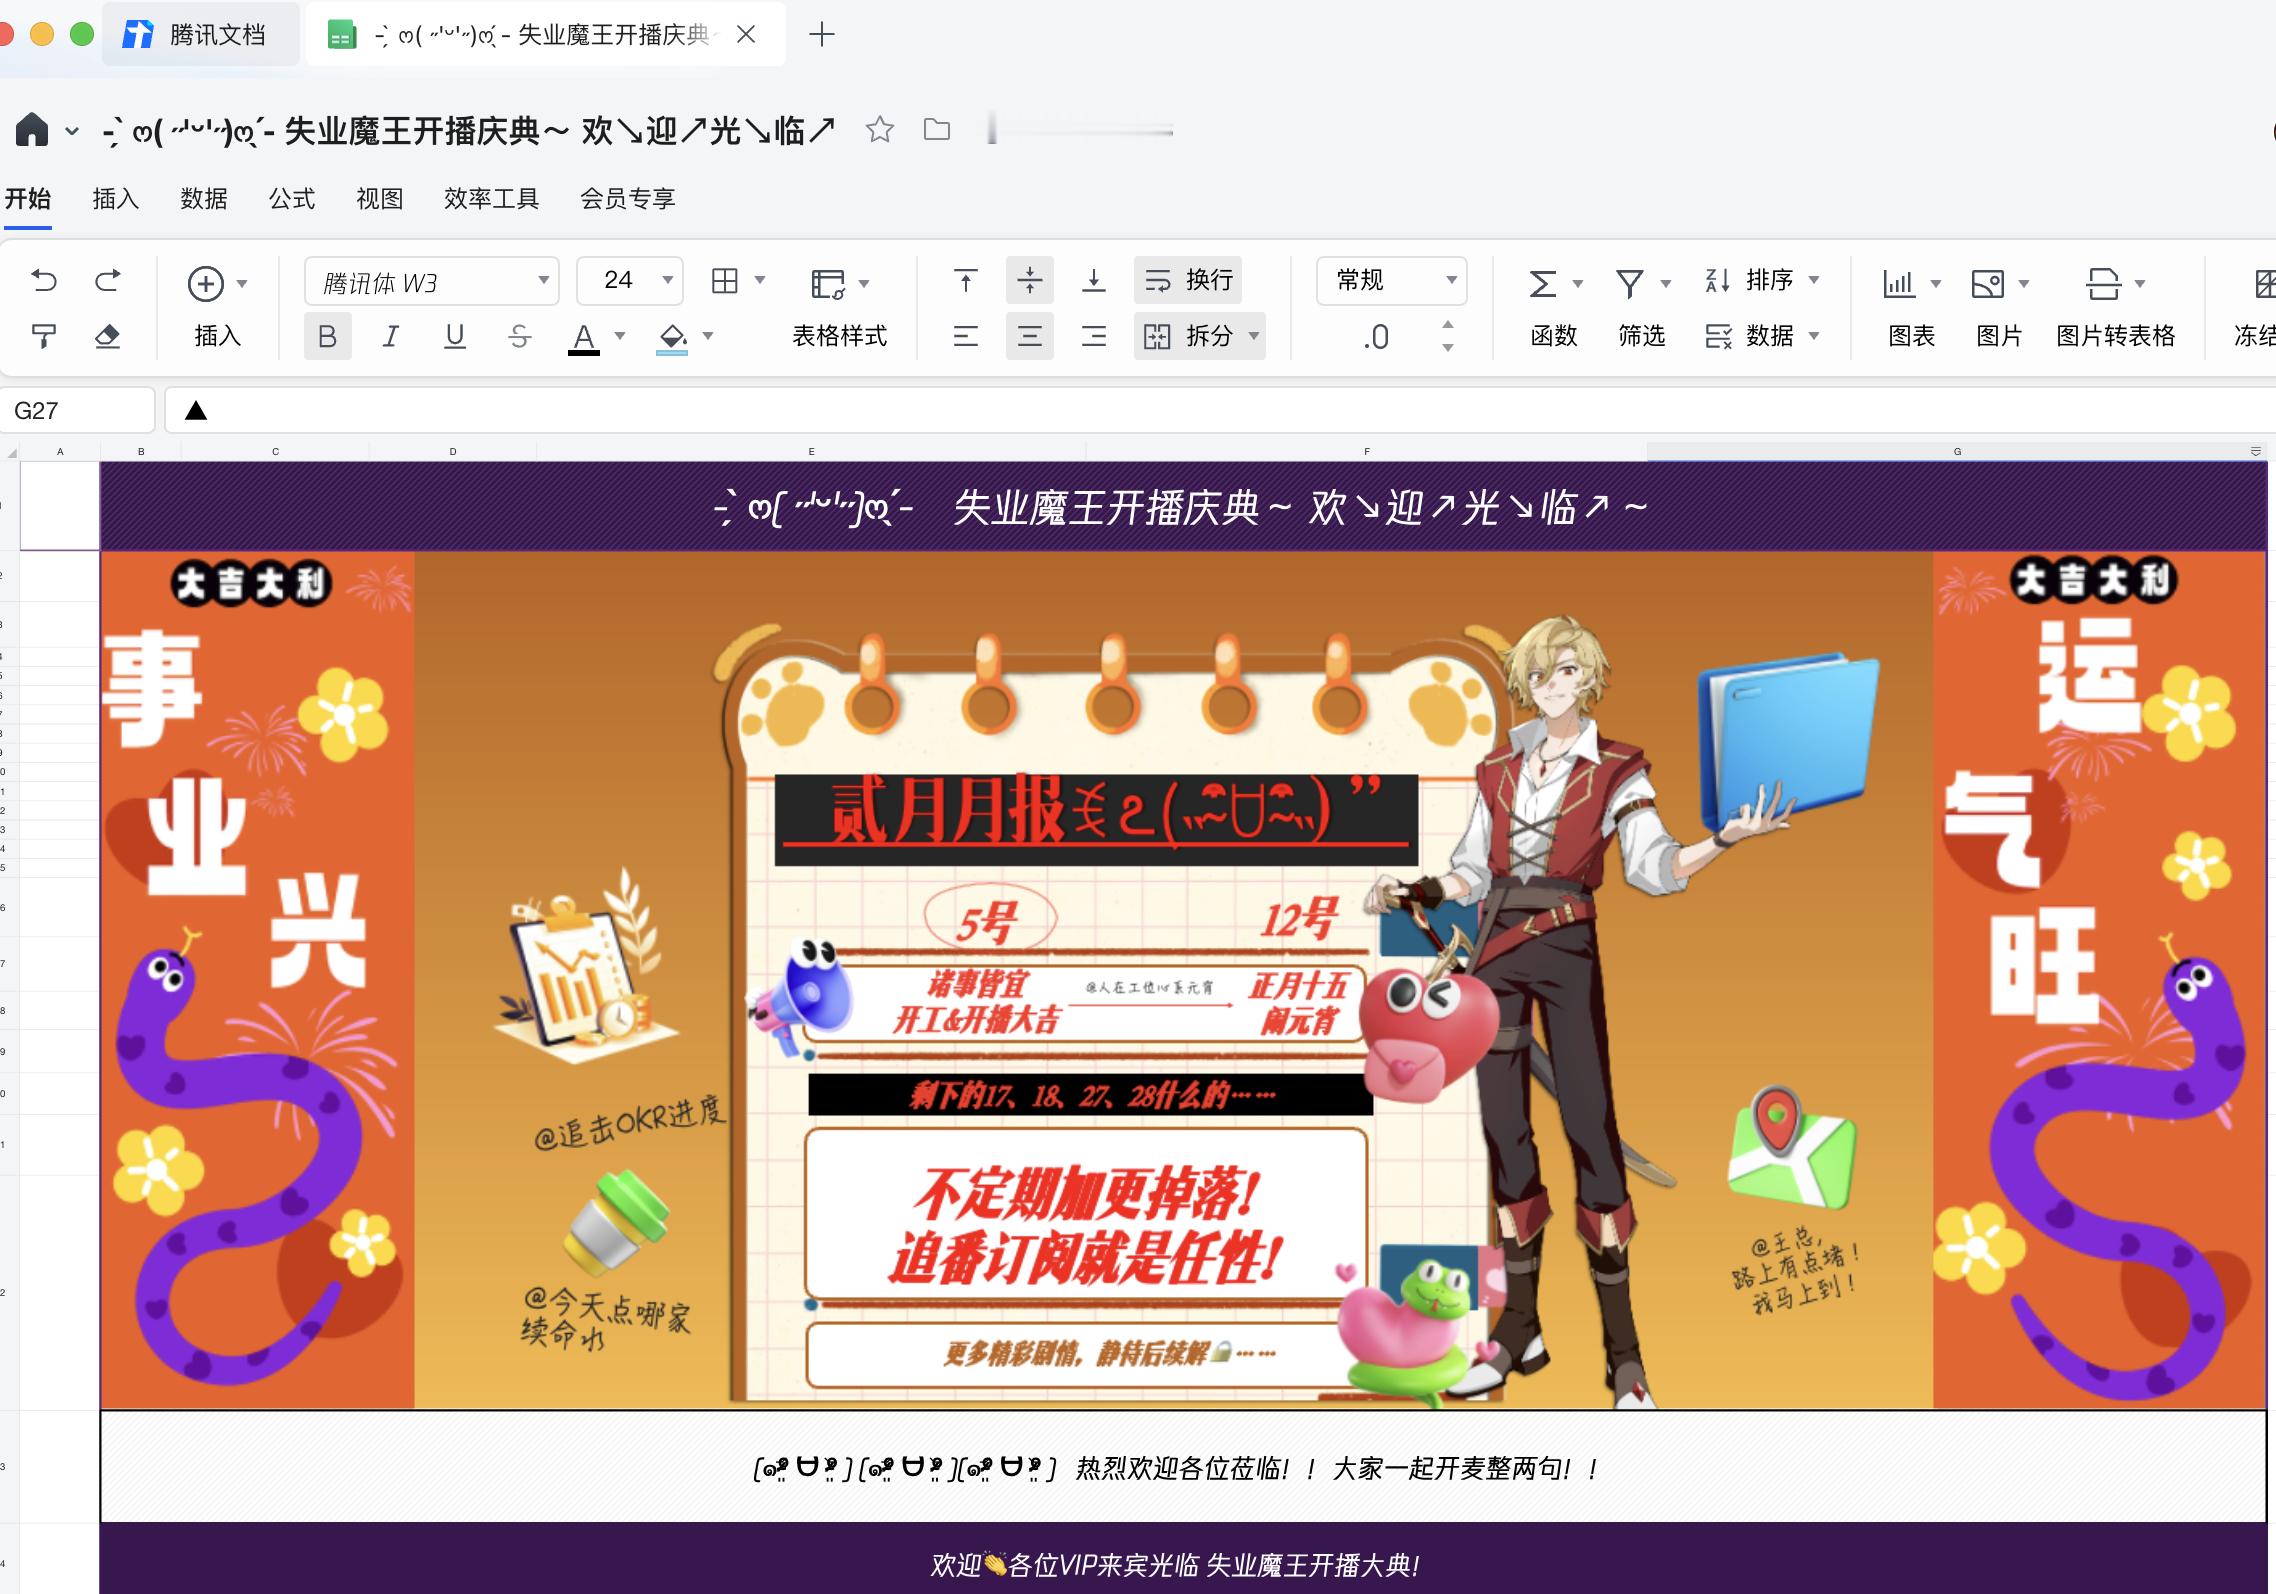This screenshot has width=2276, height=1594.
Task: Click the clear formatting eraser icon
Action: [x=107, y=337]
